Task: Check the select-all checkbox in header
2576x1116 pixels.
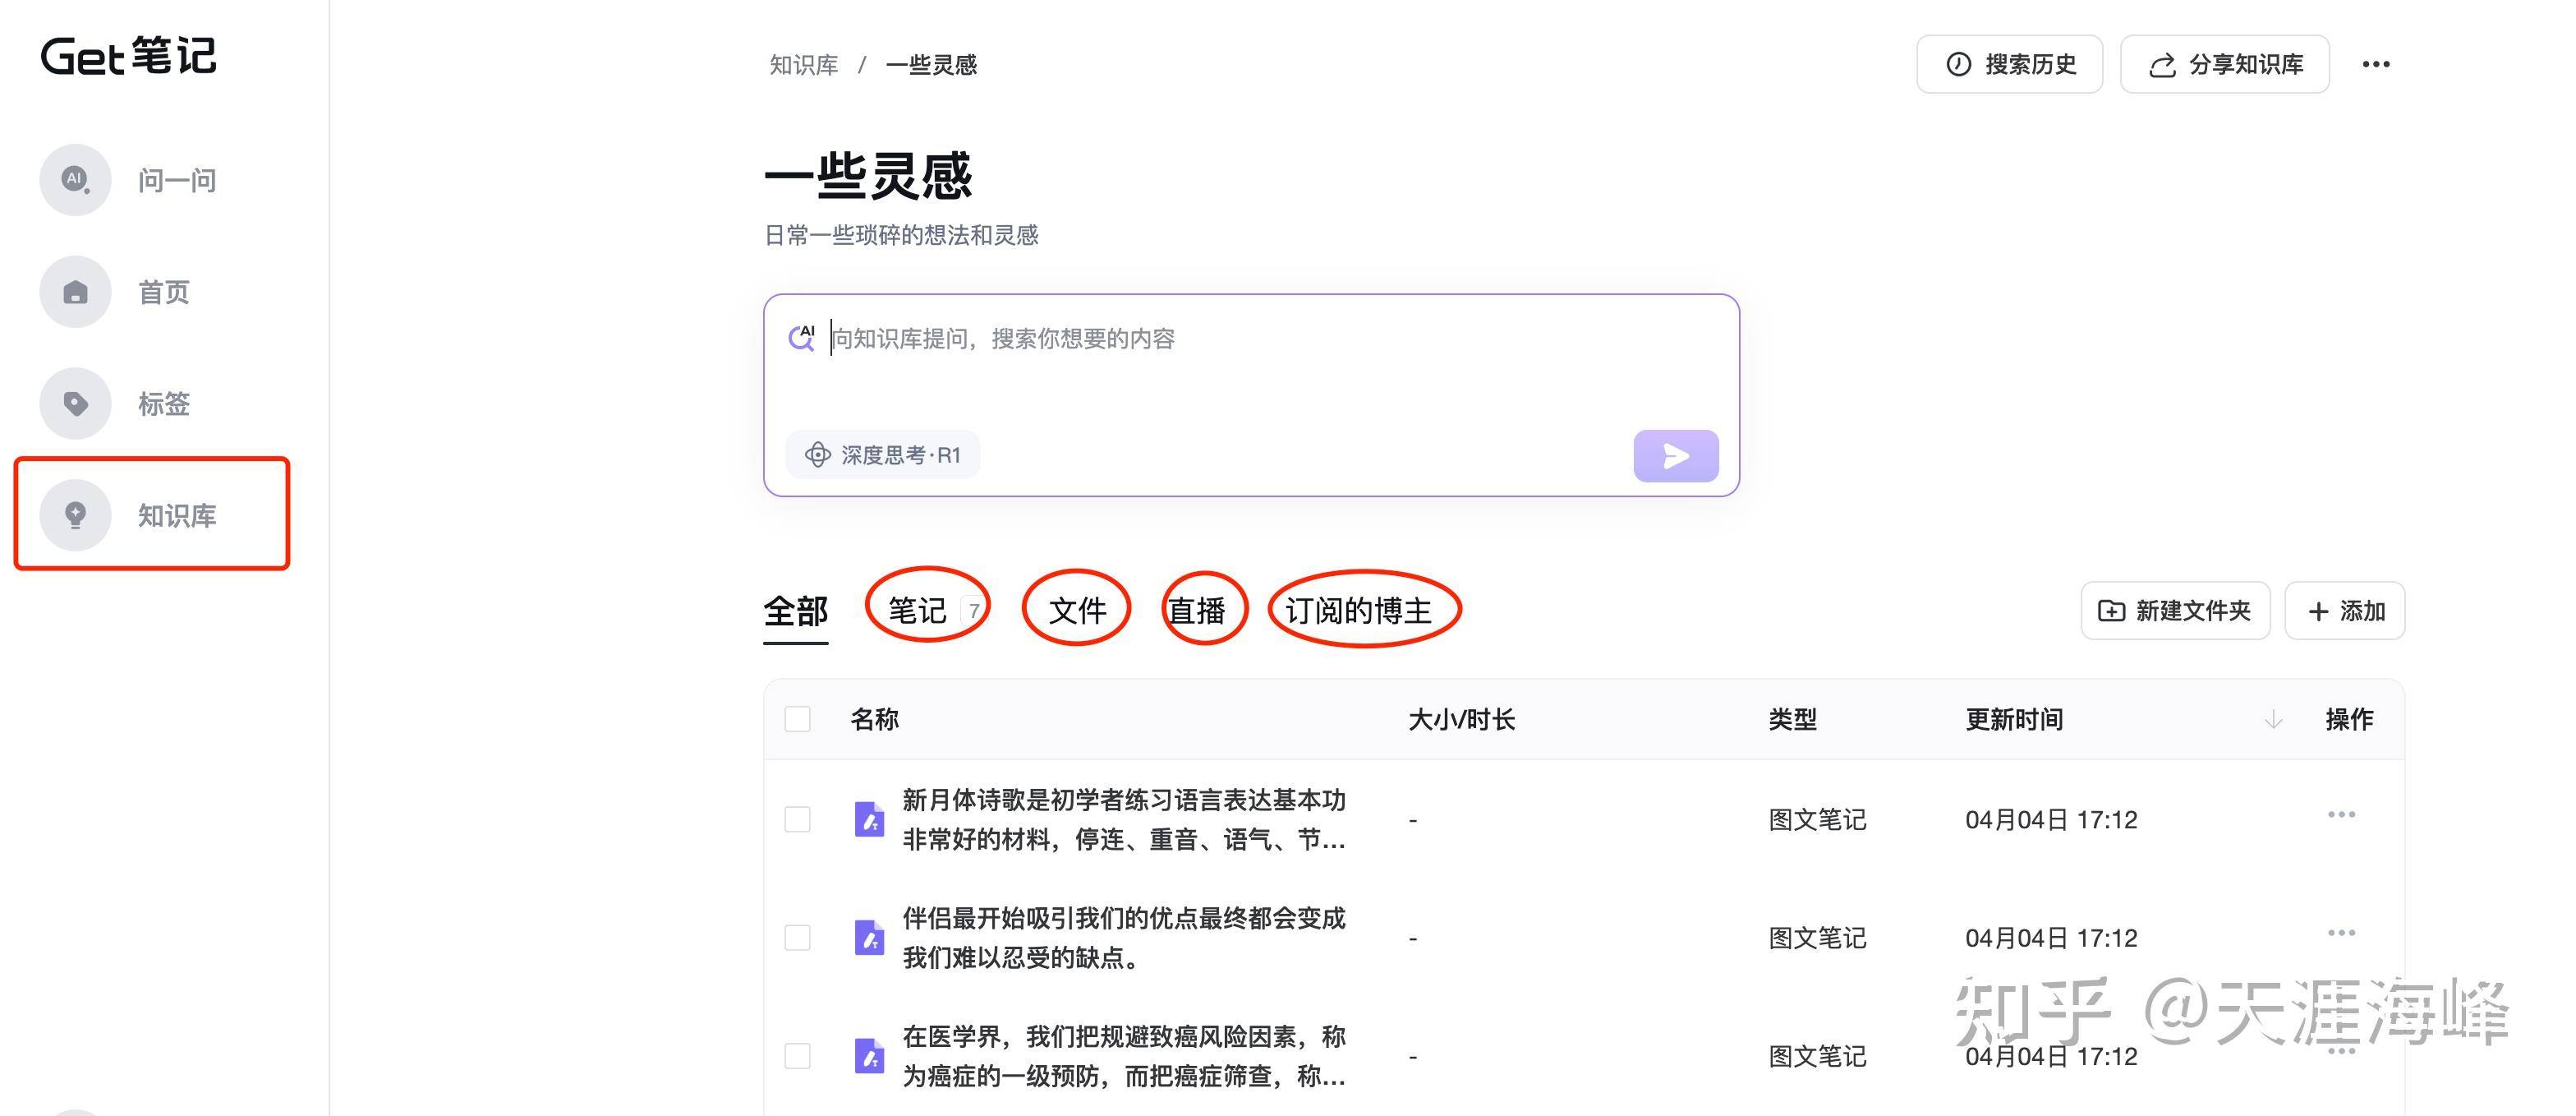Action: (797, 719)
